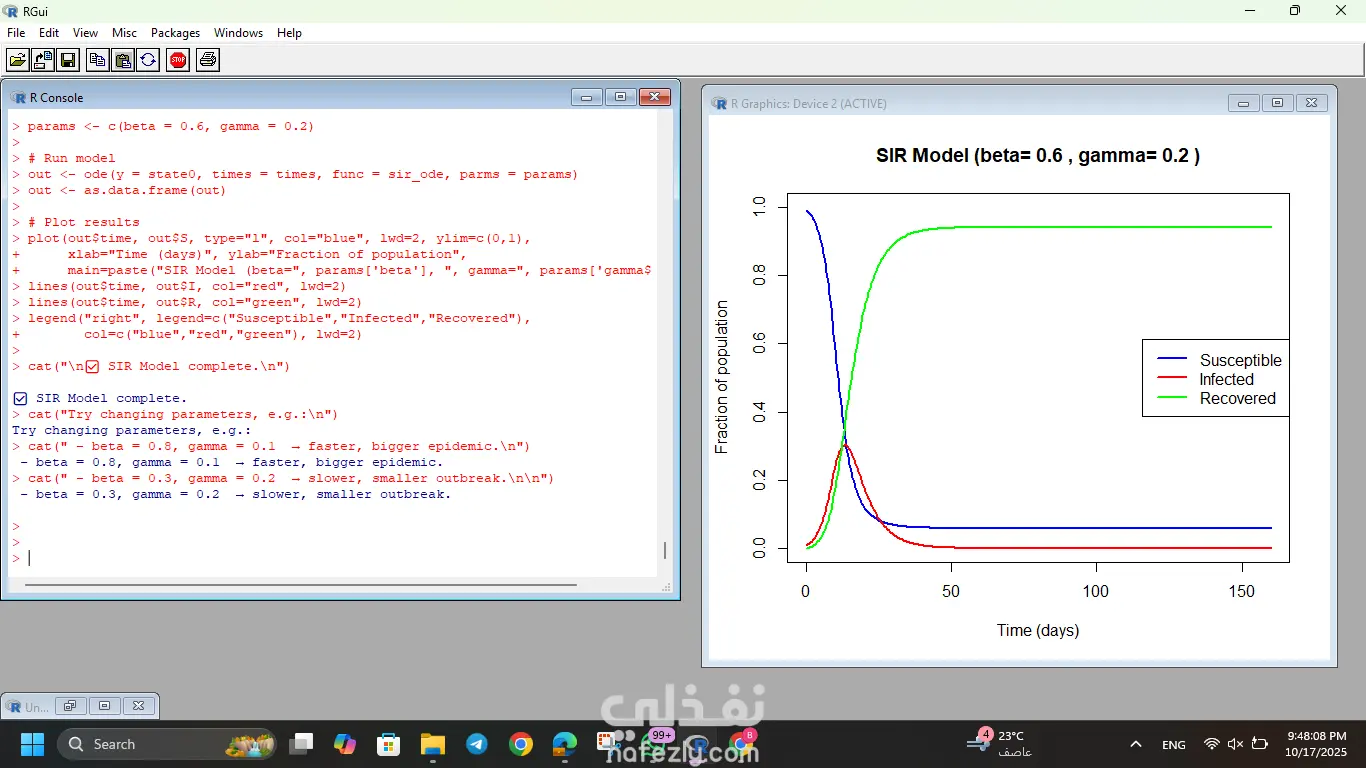This screenshot has width=1366, height=768.
Task: Click the Save workspace floppy icon
Action: point(68,60)
